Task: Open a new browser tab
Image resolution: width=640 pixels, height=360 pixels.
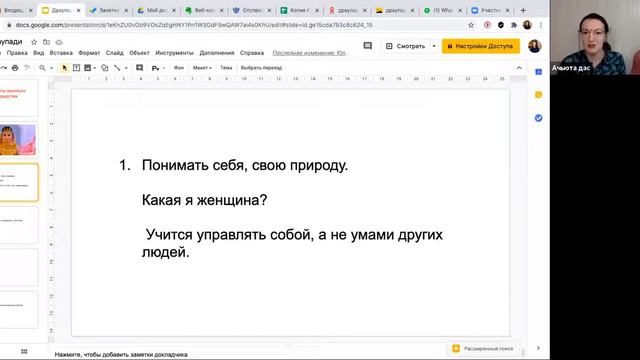Action: click(523, 10)
